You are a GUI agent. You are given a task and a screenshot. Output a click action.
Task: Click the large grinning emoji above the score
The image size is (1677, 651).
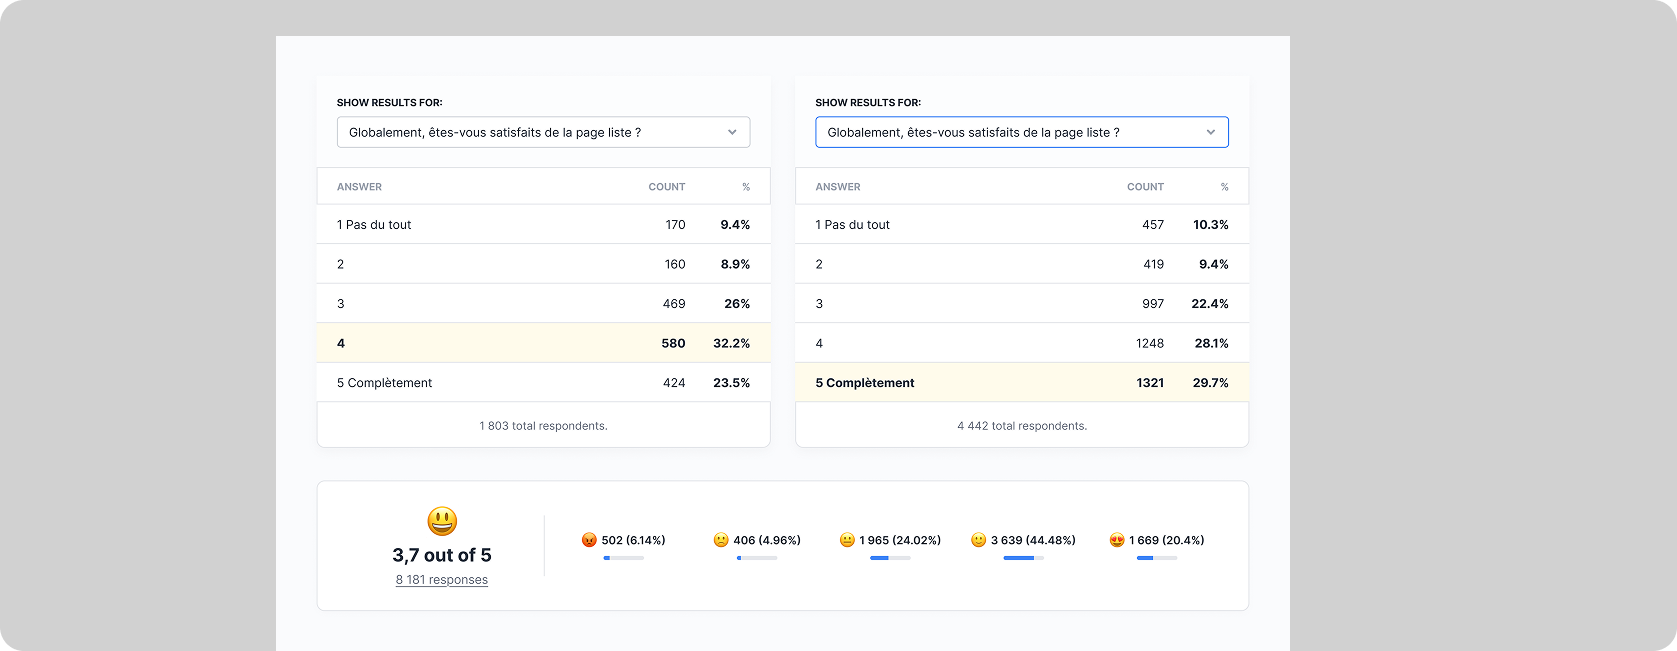(442, 521)
